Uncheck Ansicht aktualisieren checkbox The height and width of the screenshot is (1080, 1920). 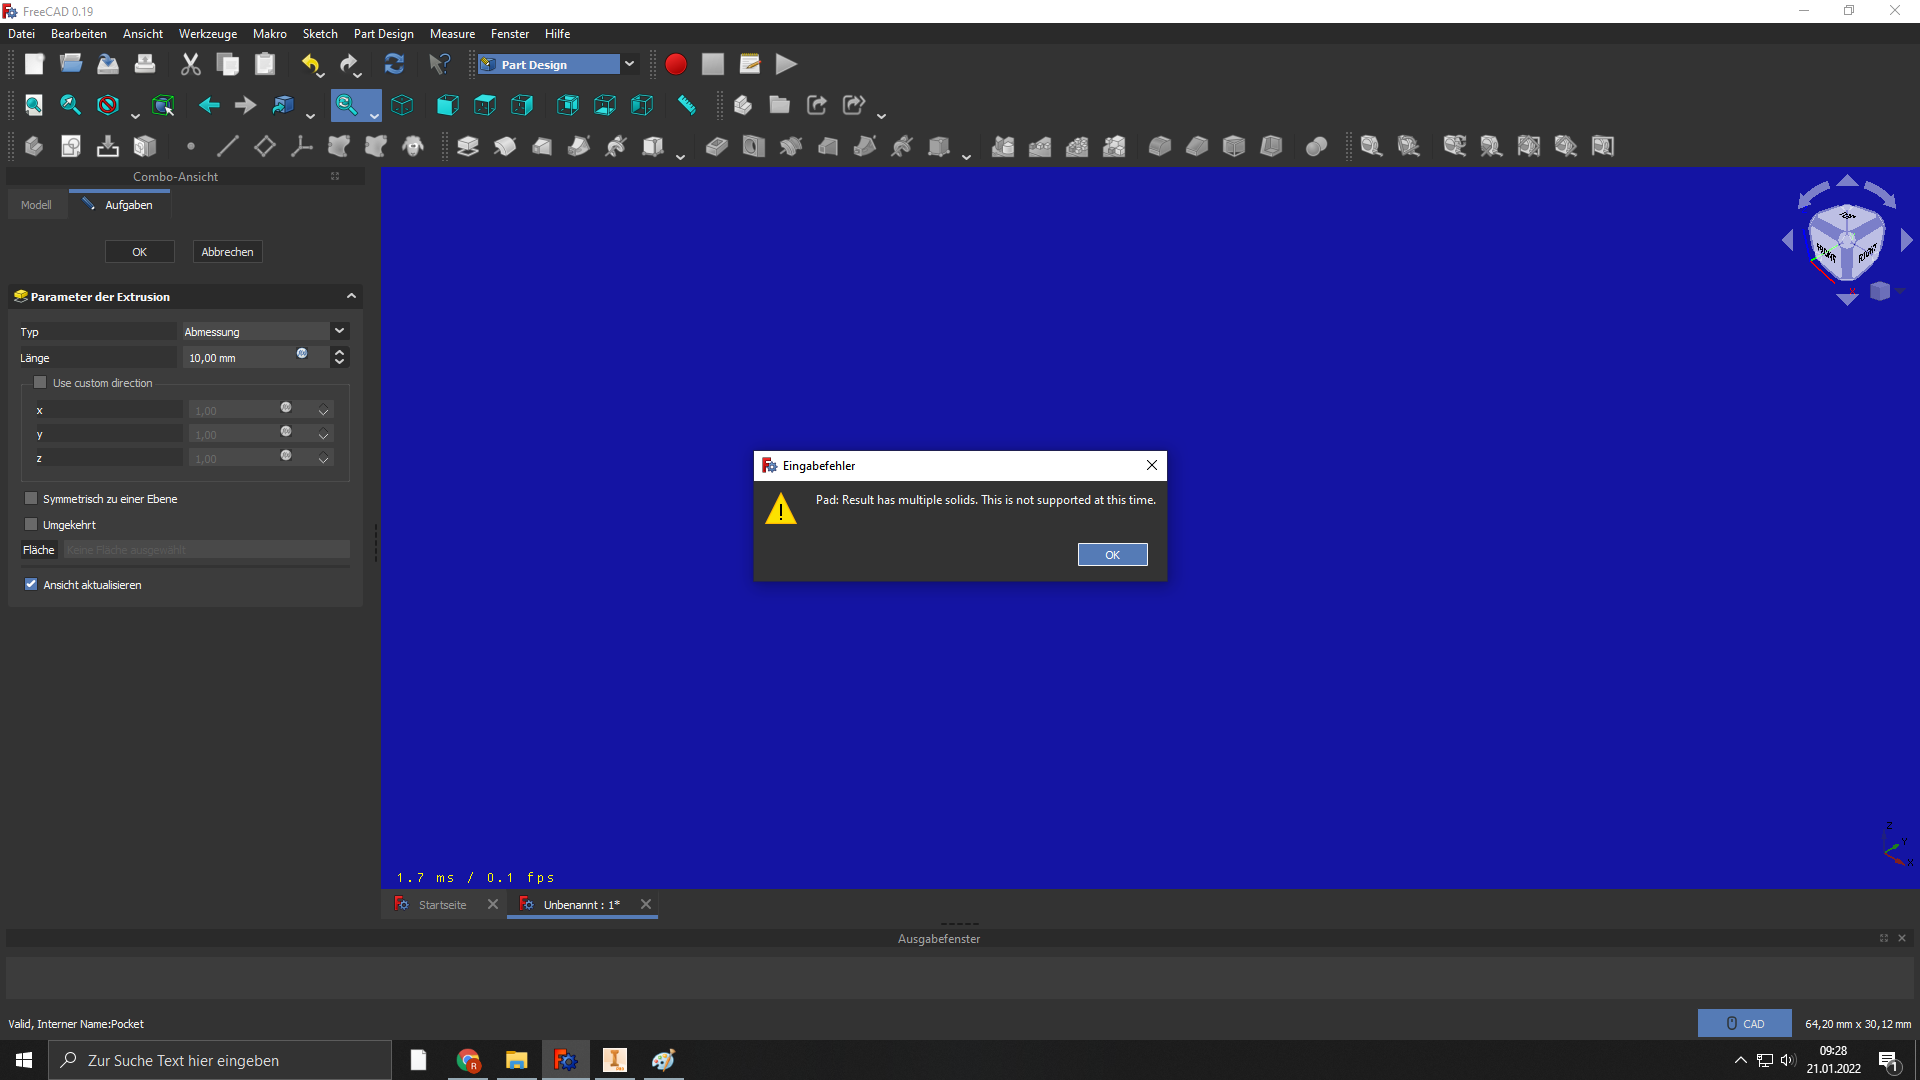tap(31, 585)
